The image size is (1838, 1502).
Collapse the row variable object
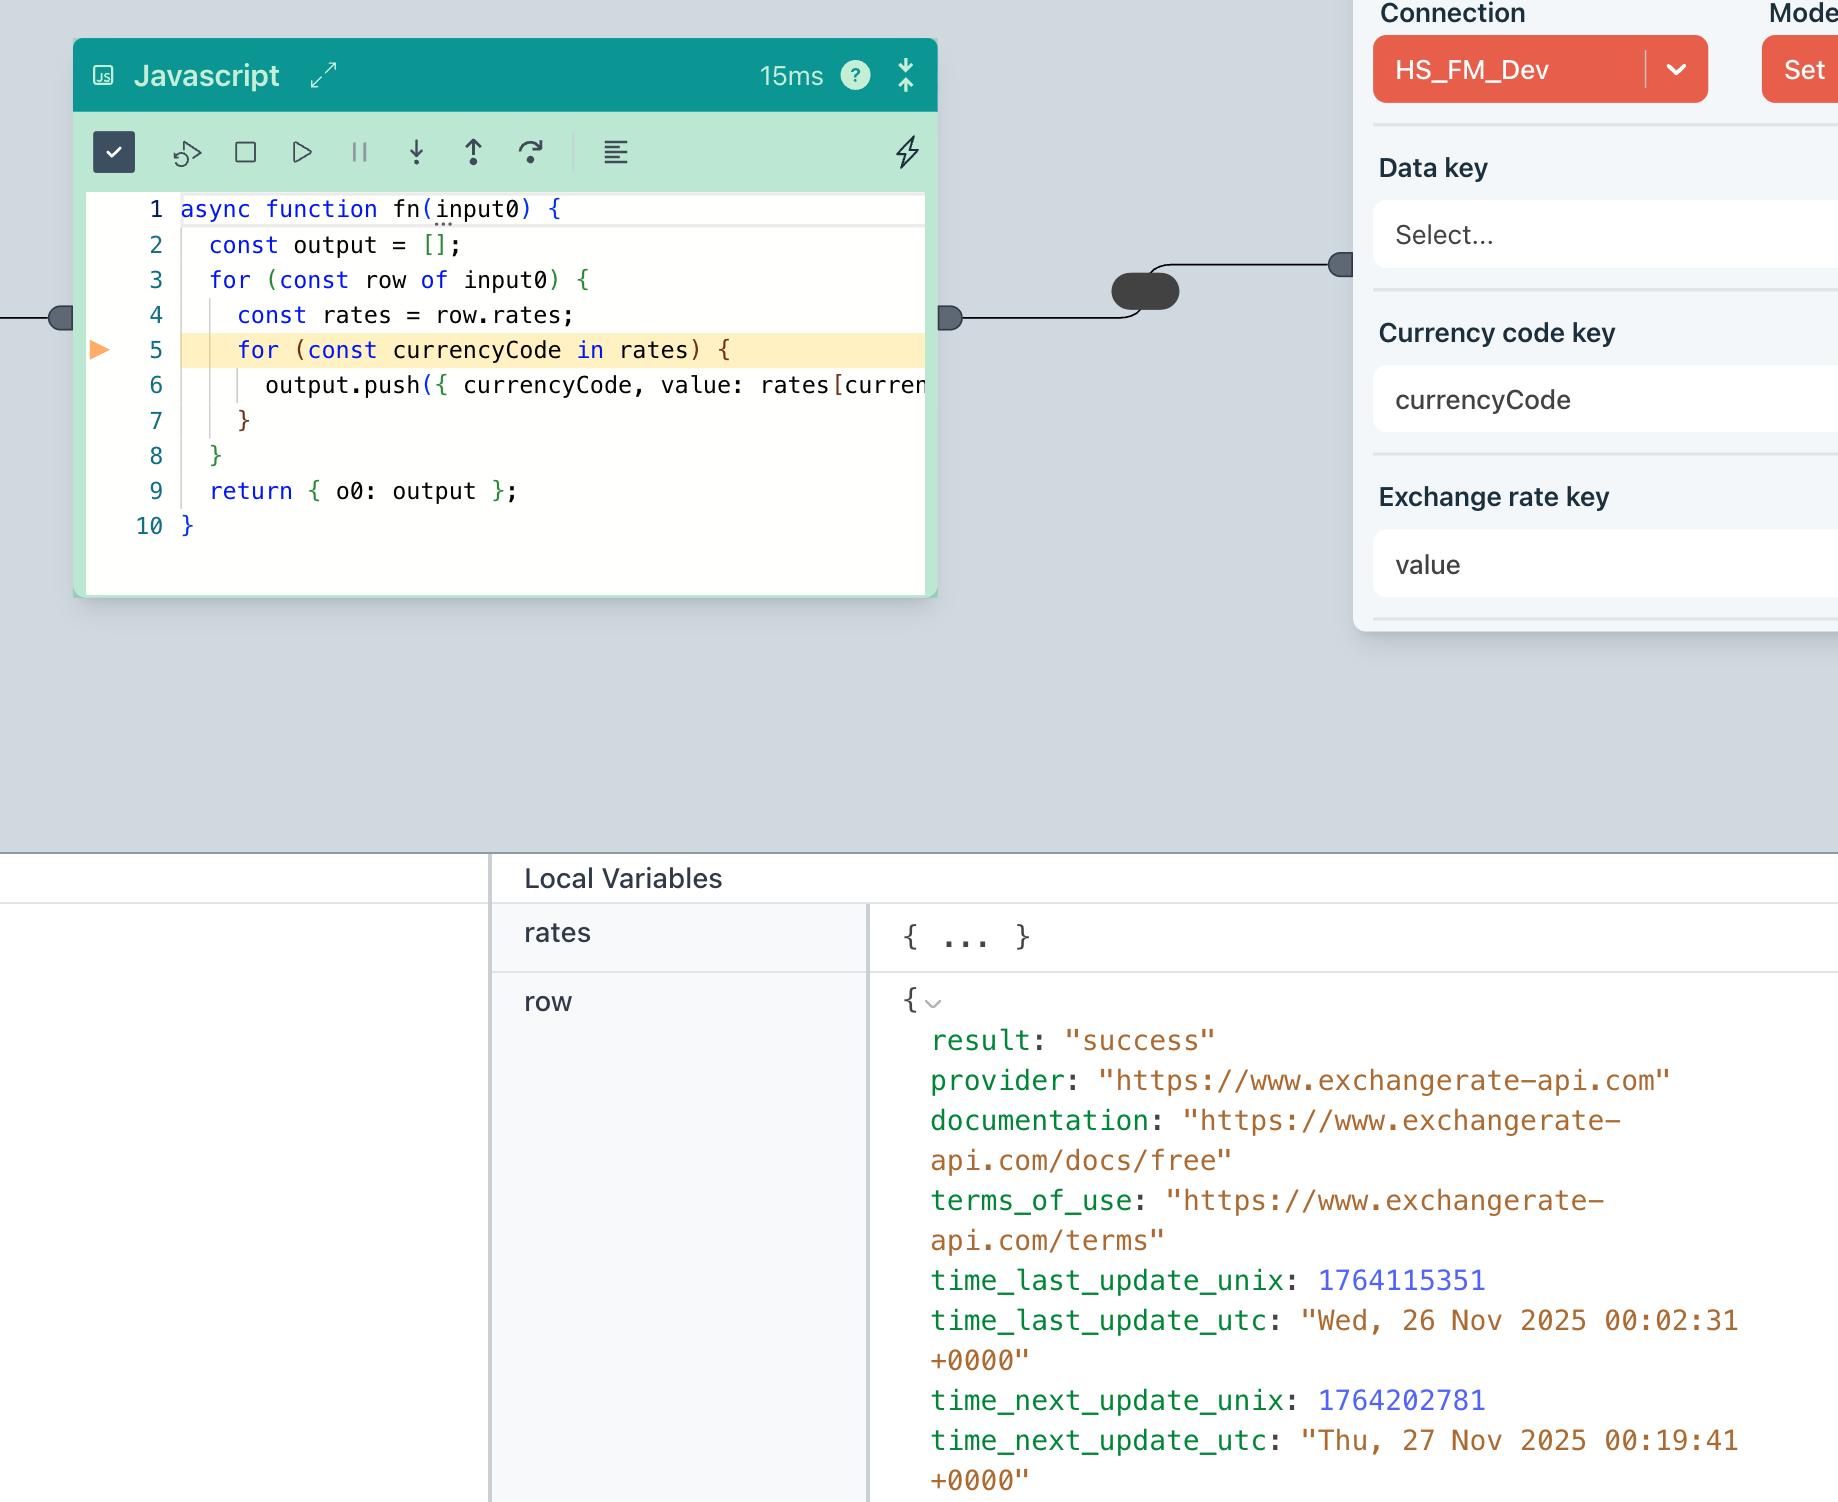pyautogui.click(x=933, y=1002)
